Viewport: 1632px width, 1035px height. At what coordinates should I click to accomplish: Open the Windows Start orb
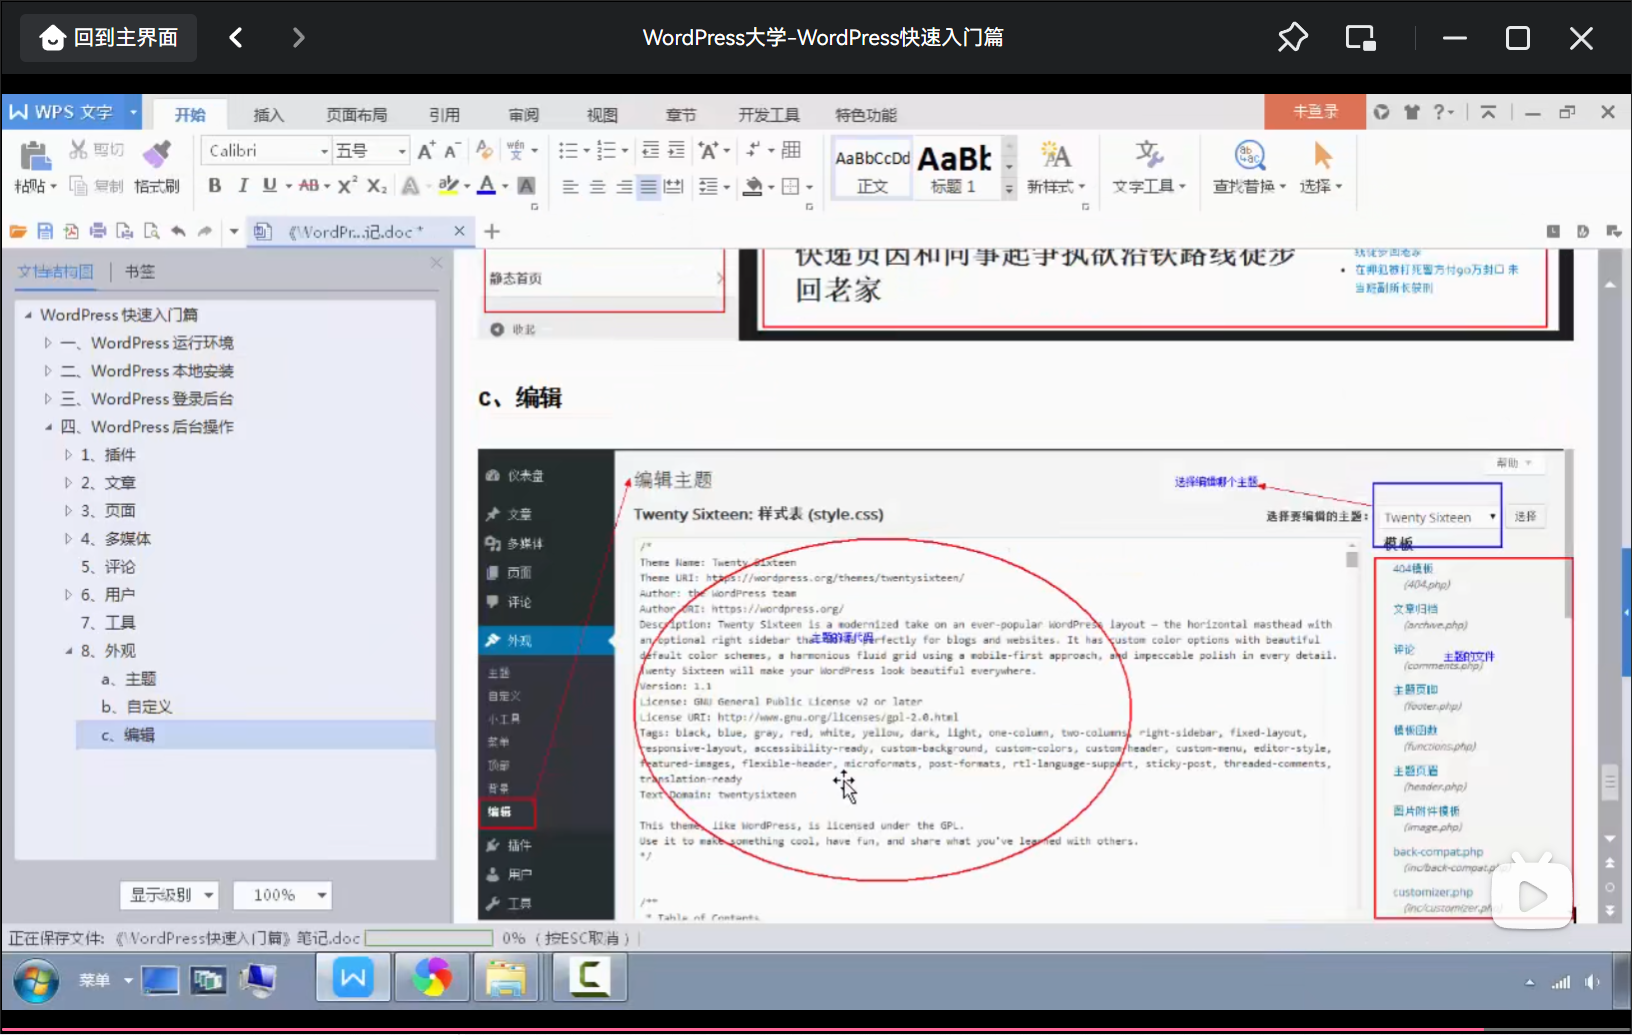coord(36,981)
